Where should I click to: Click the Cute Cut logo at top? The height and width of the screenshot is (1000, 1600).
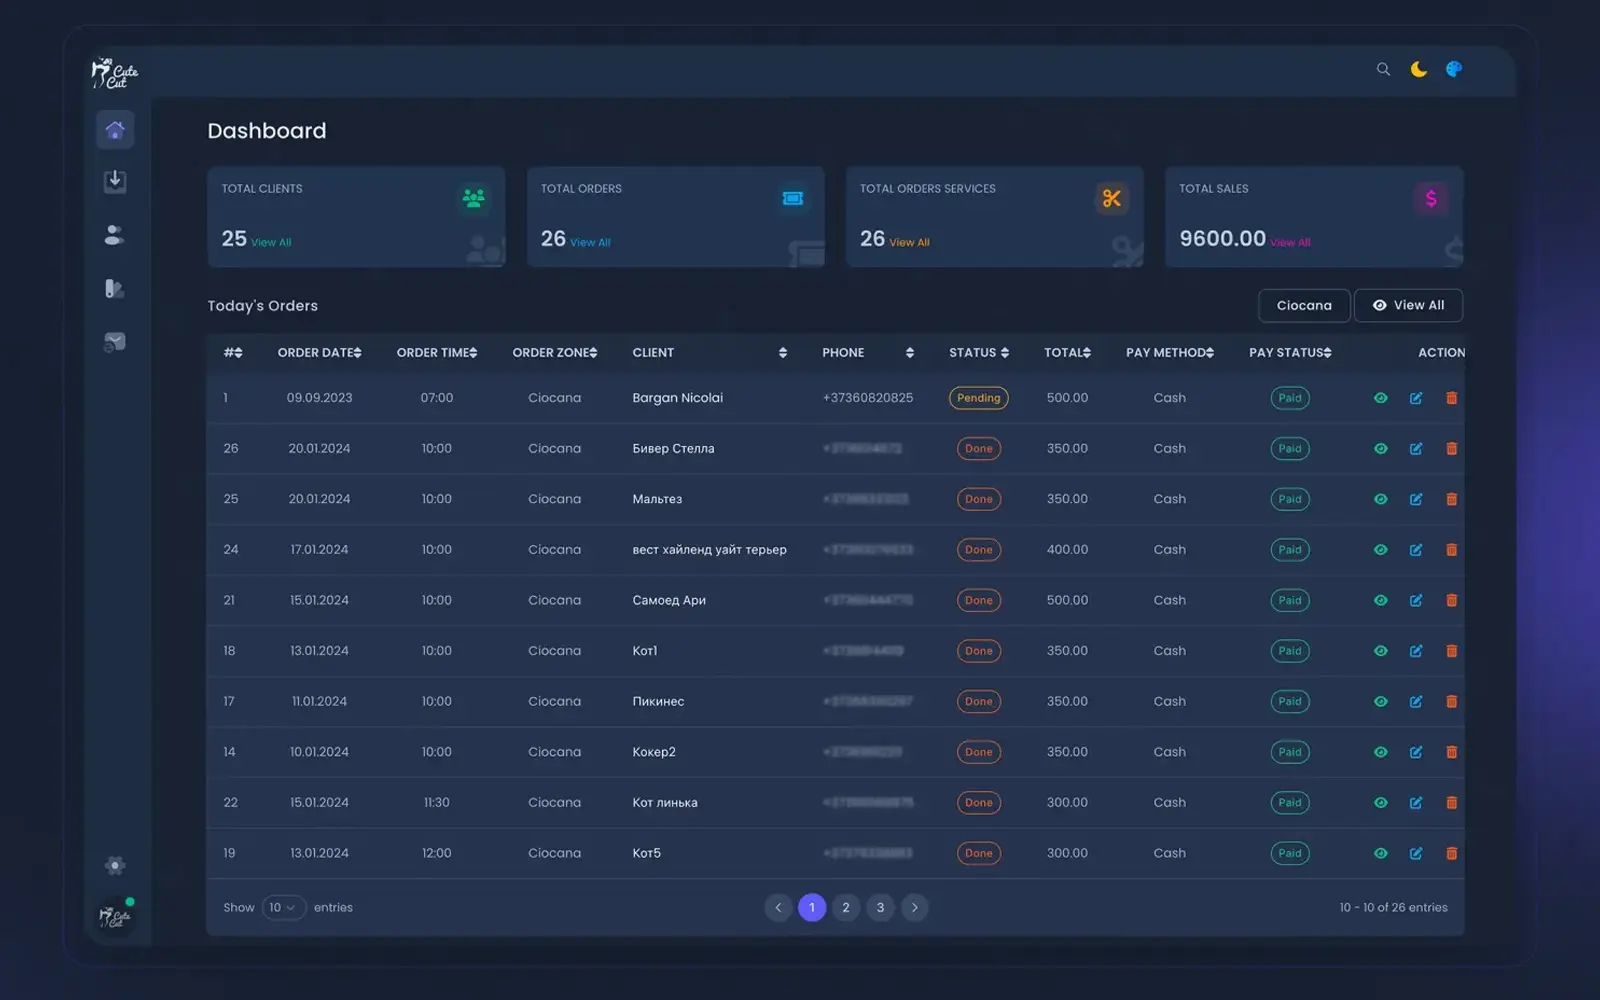(x=115, y=73)
